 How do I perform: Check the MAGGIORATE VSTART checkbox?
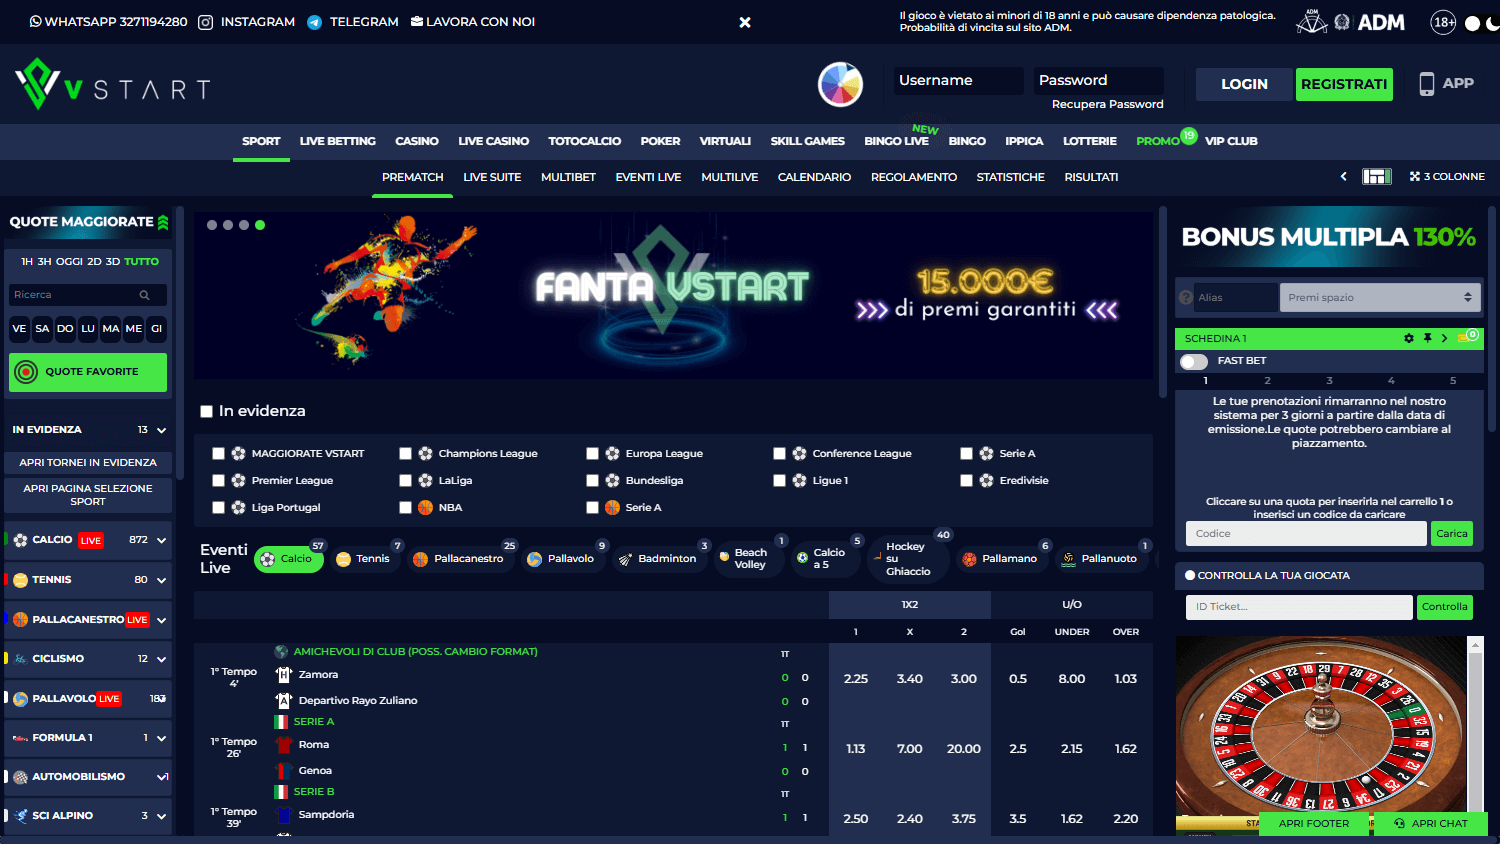pos(218,454)
